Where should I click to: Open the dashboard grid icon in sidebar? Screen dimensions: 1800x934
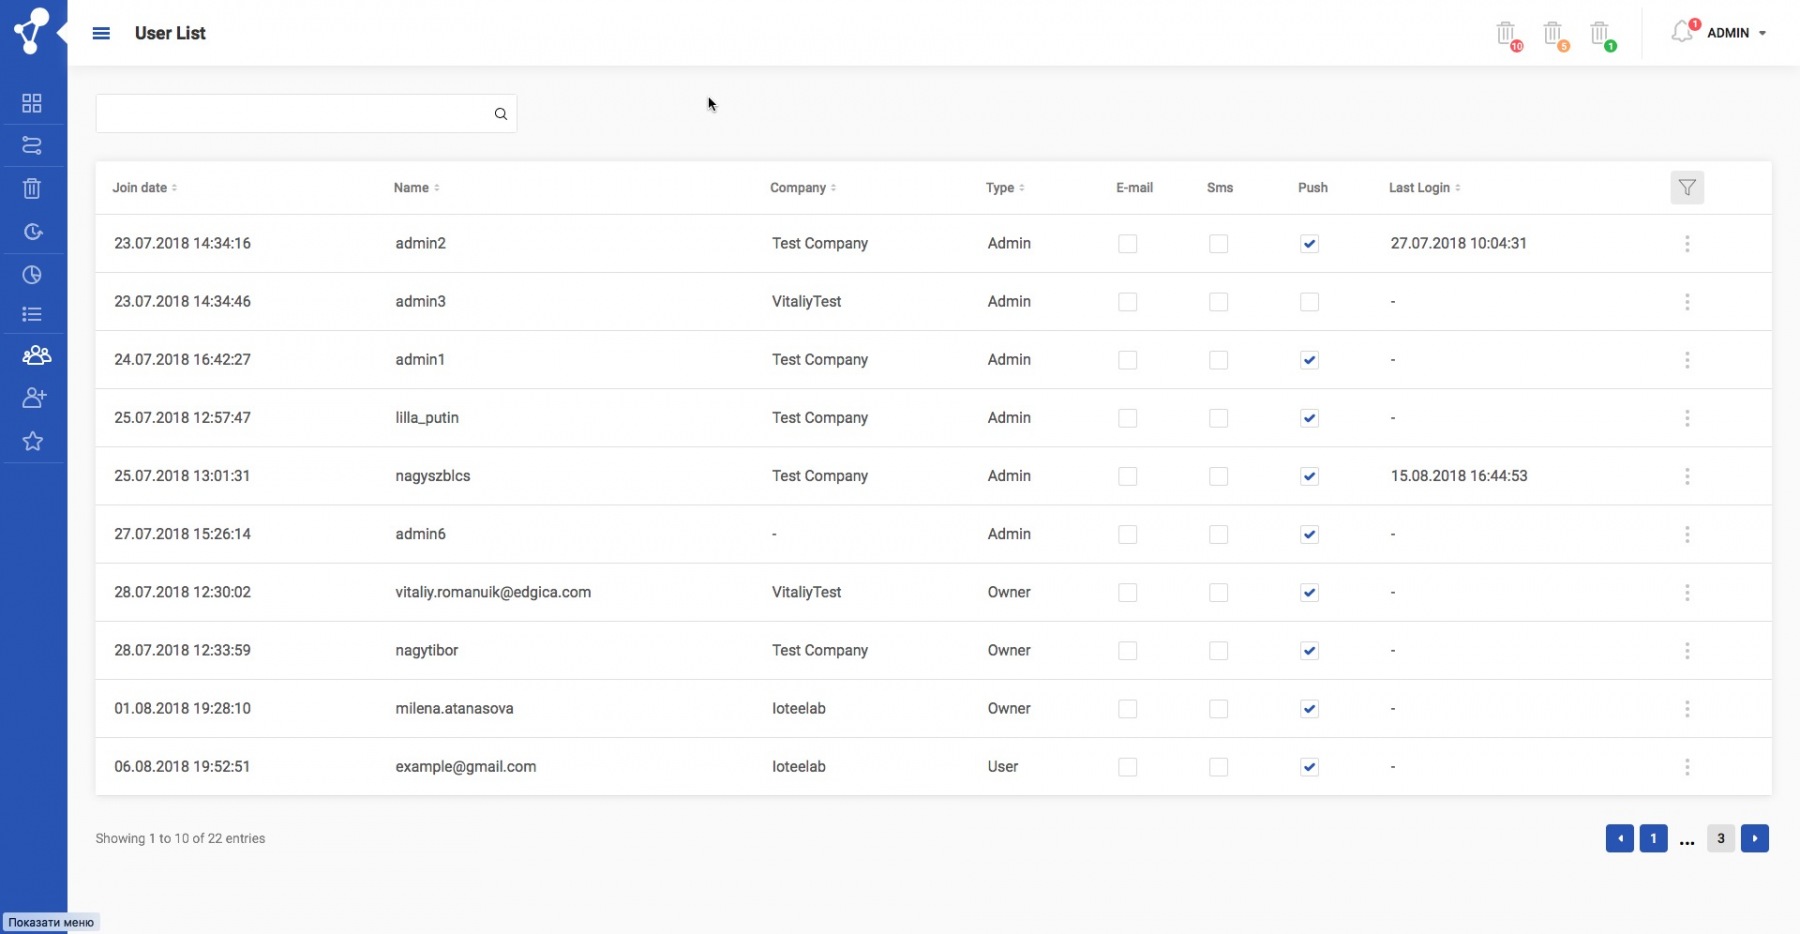tap(32, 103)
